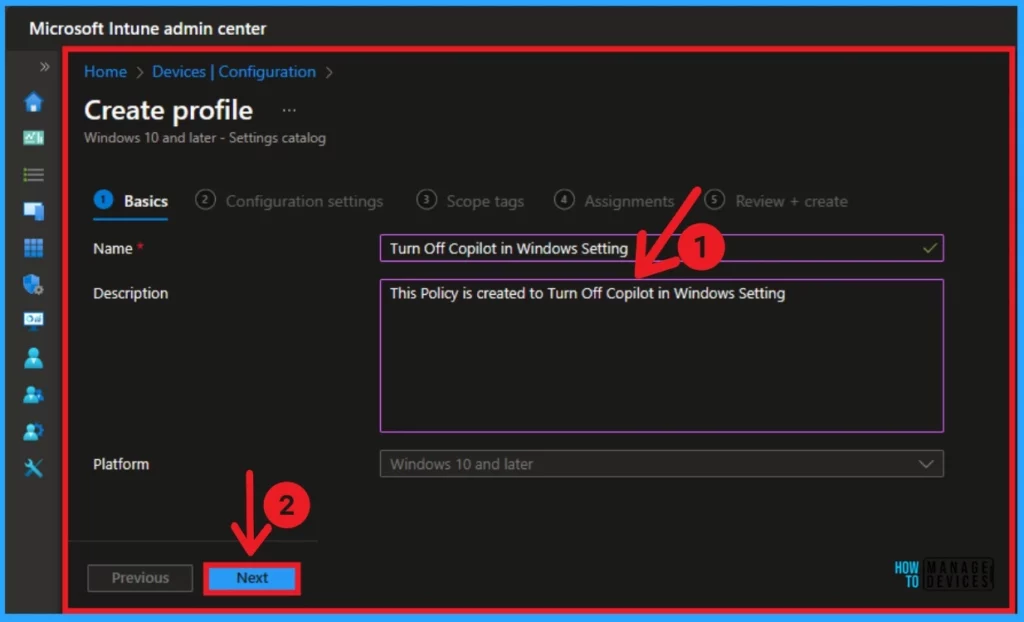Open Apps grid icon in sidebar
The height and width of the screenshot is (622, 1024).
33,248
